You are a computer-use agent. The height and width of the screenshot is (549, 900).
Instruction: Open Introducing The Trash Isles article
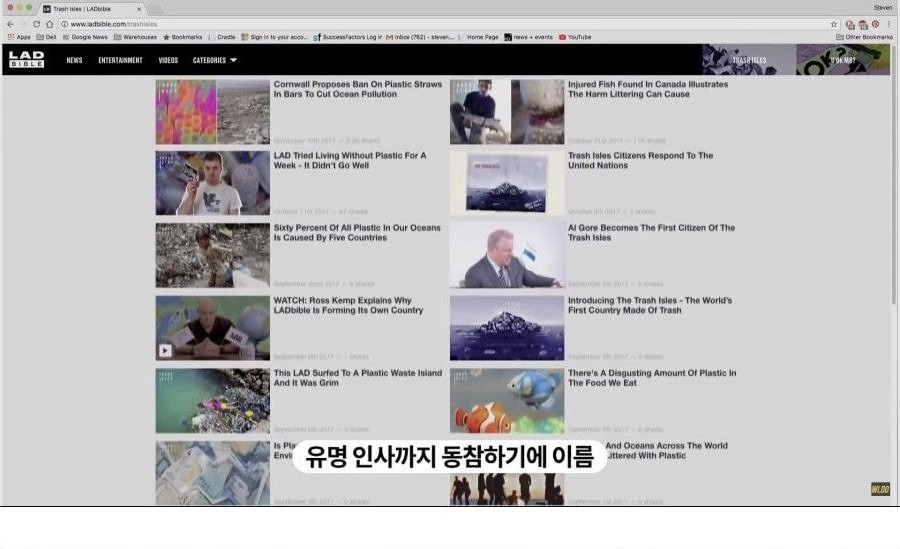[x=650, y=305]
